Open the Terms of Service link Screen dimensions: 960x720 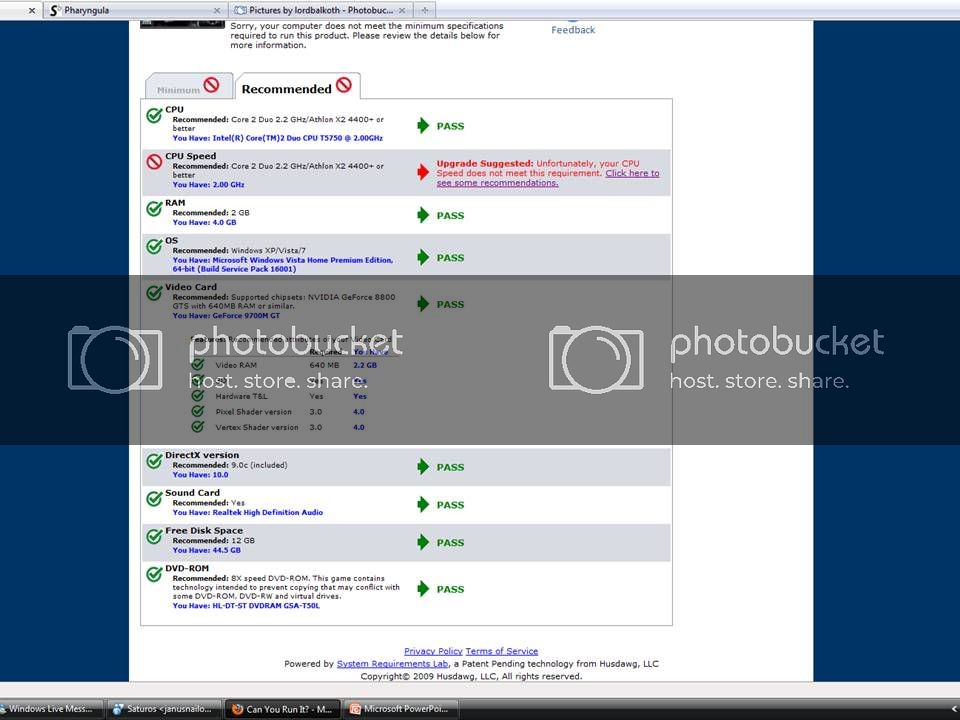(x=501, y=651)
